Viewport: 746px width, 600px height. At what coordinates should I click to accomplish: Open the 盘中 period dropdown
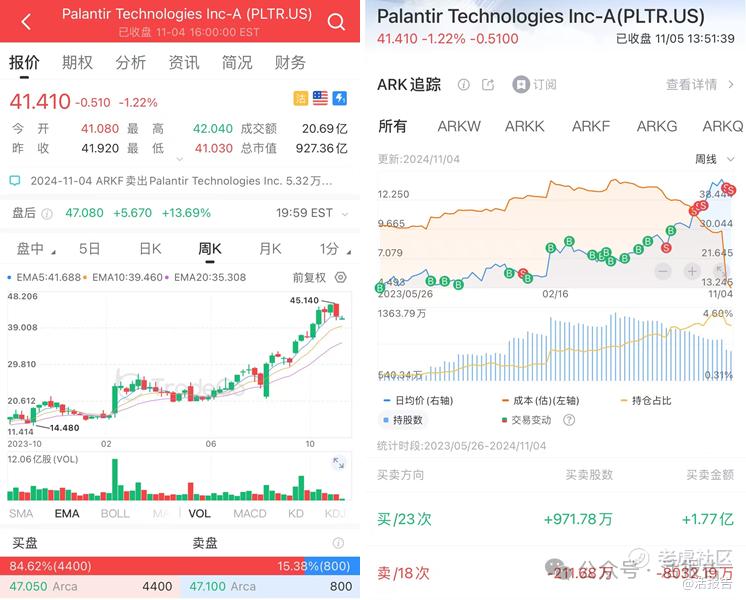[x=36, y=249]
